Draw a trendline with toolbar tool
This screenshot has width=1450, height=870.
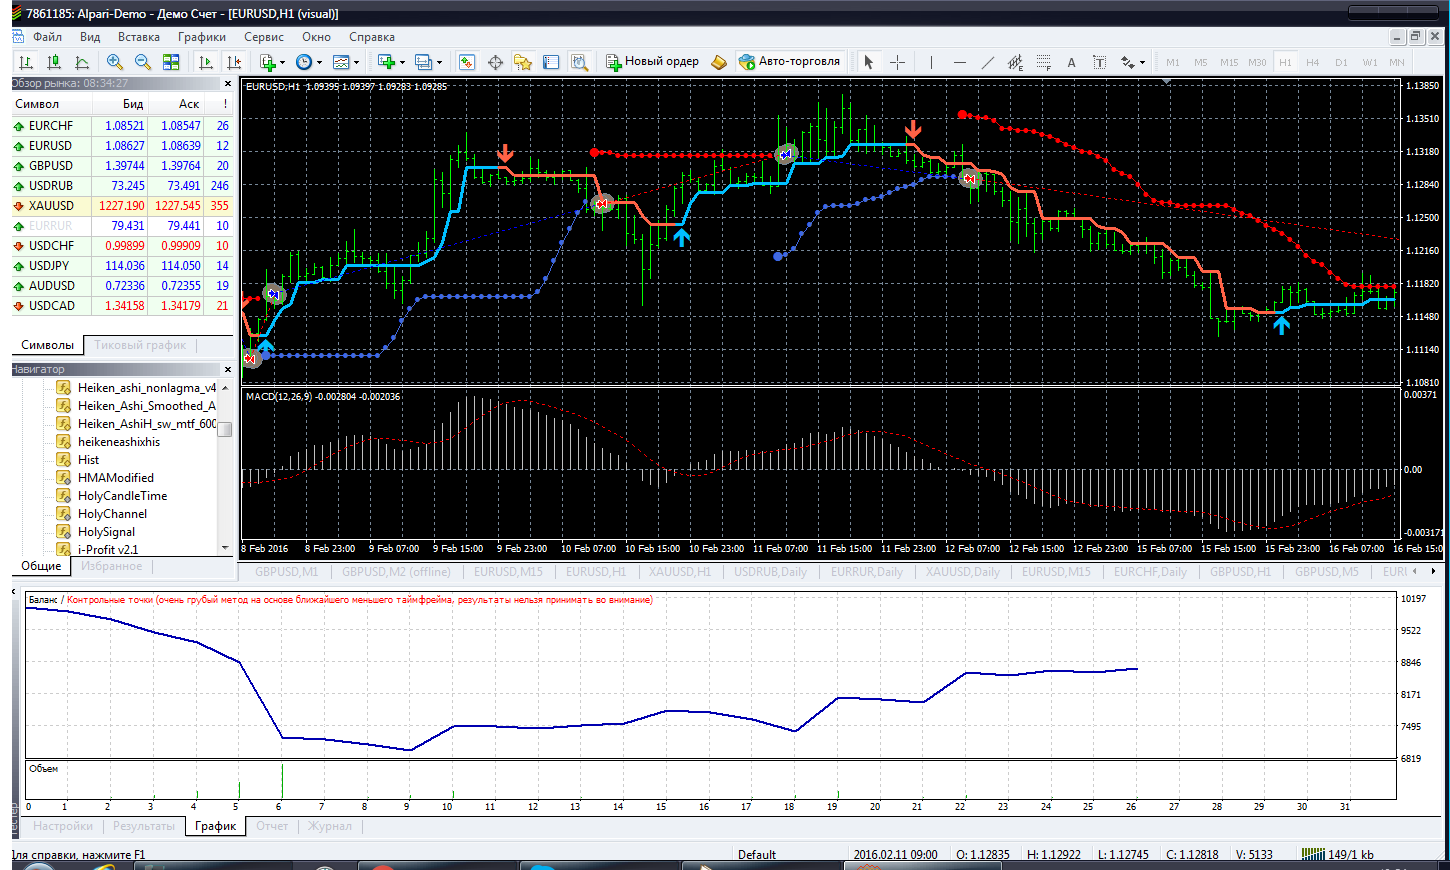click(x=988, y=62)
